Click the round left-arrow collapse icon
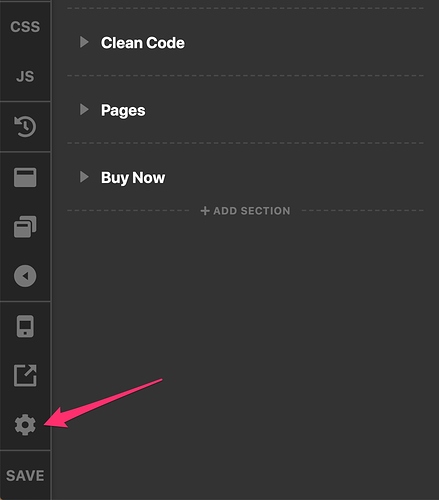Image resolution: width=439 pixels, height=500 pixels. (x=25, y=276)
